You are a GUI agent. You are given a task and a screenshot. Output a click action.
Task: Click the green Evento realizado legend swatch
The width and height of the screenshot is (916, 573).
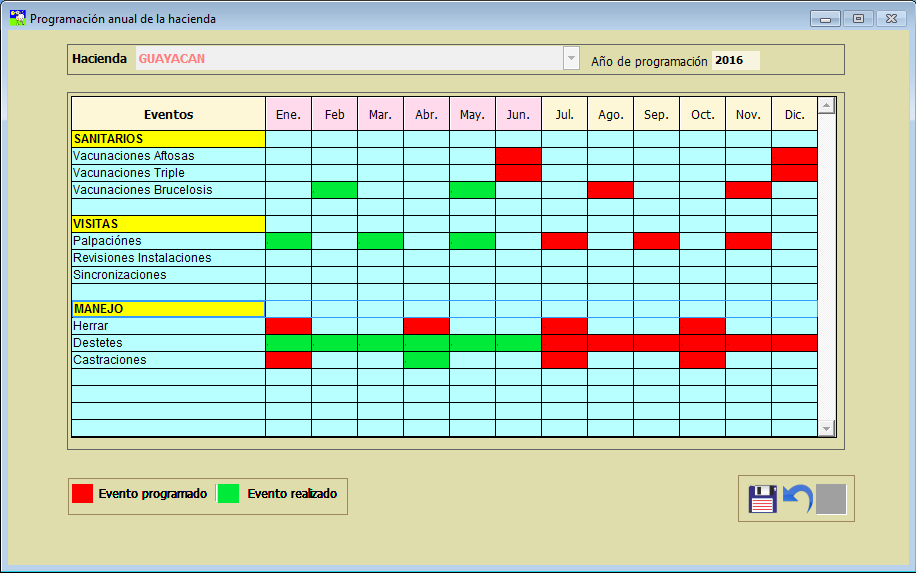tap(229, 494)
